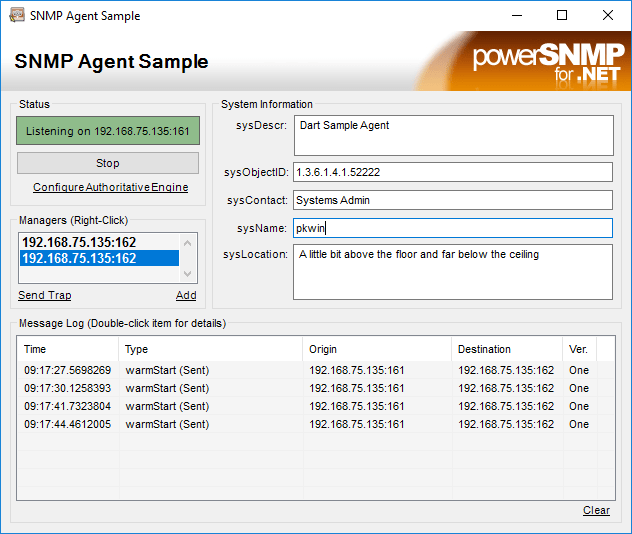
Task: Click the Stop button
Action: coord(108,163)
